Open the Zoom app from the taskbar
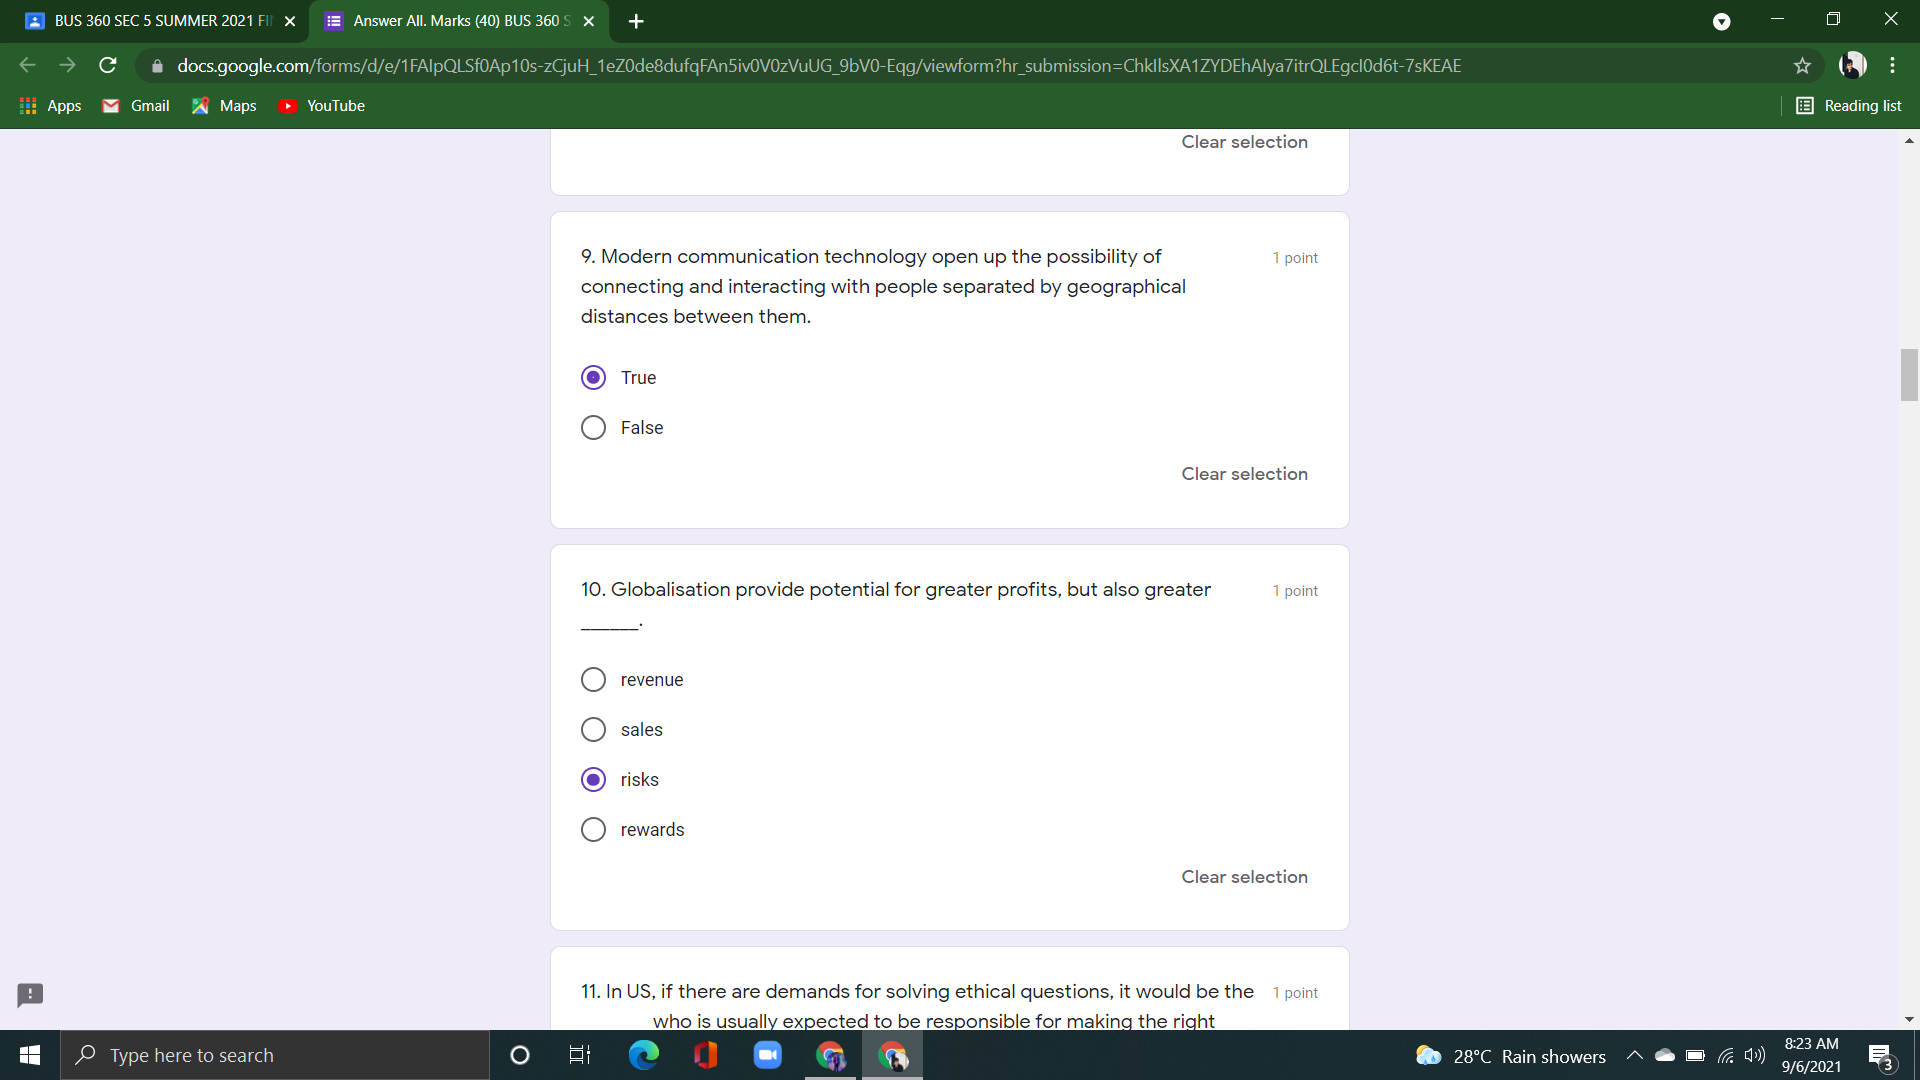1920x1080 pixels. pyautogui.click(x=767, y=1055)
